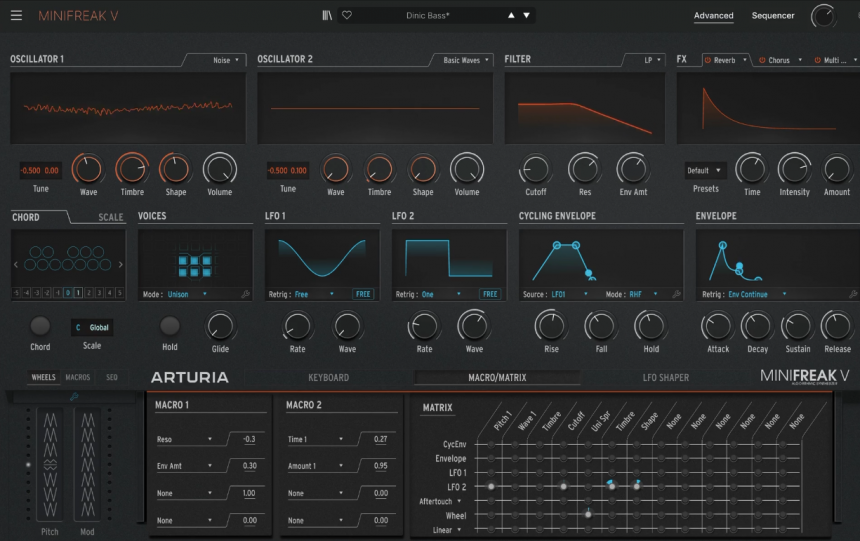Click the Envelope Attack knob
Image resolution: width=860 pixels, height=541 pixels.
point(717,326)
